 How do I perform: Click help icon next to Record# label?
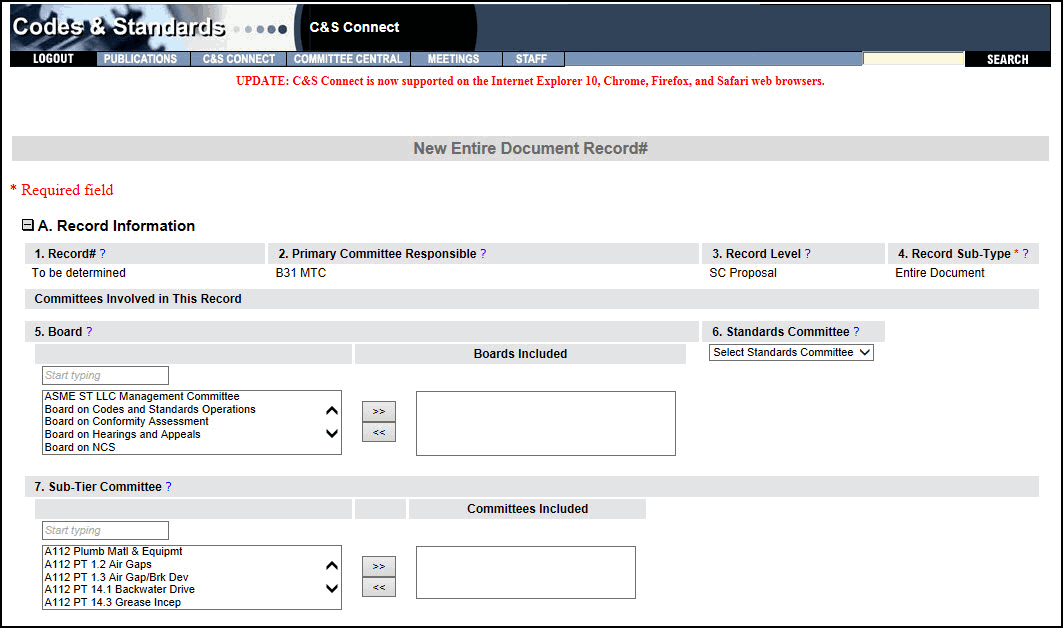pyautogui.click(x=103, y=254)
